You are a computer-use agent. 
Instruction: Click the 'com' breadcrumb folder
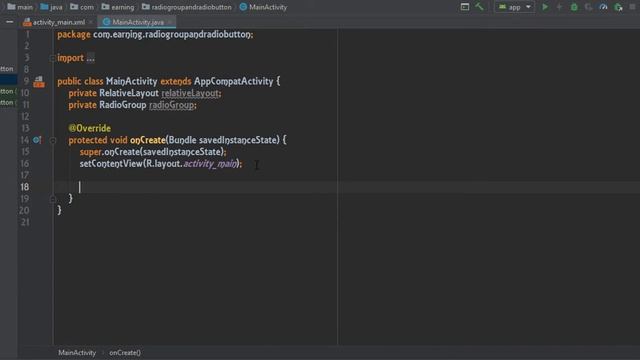(82, 7)
